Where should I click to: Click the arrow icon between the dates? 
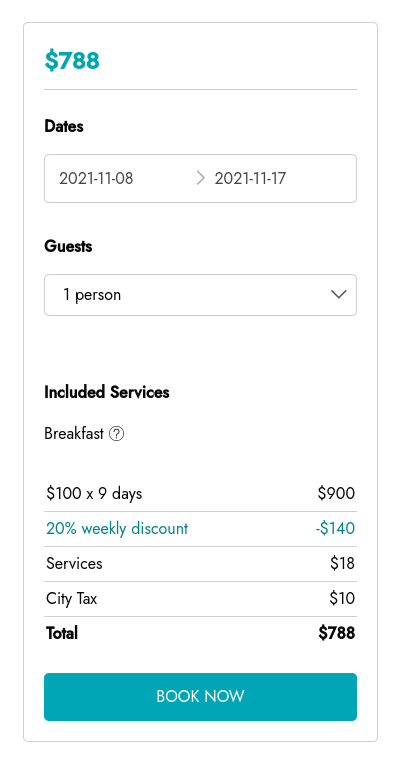(x=200, y=178)
